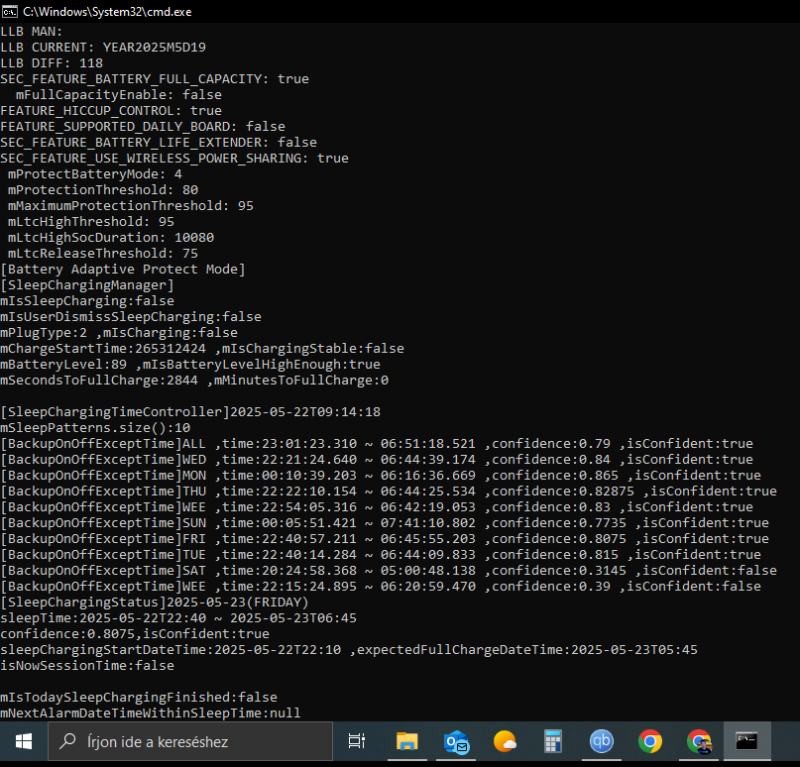Screen dimensions: 800x767
Task: Click 'mMaximumProtectionThreshold: 95' line
Action: 131,206
